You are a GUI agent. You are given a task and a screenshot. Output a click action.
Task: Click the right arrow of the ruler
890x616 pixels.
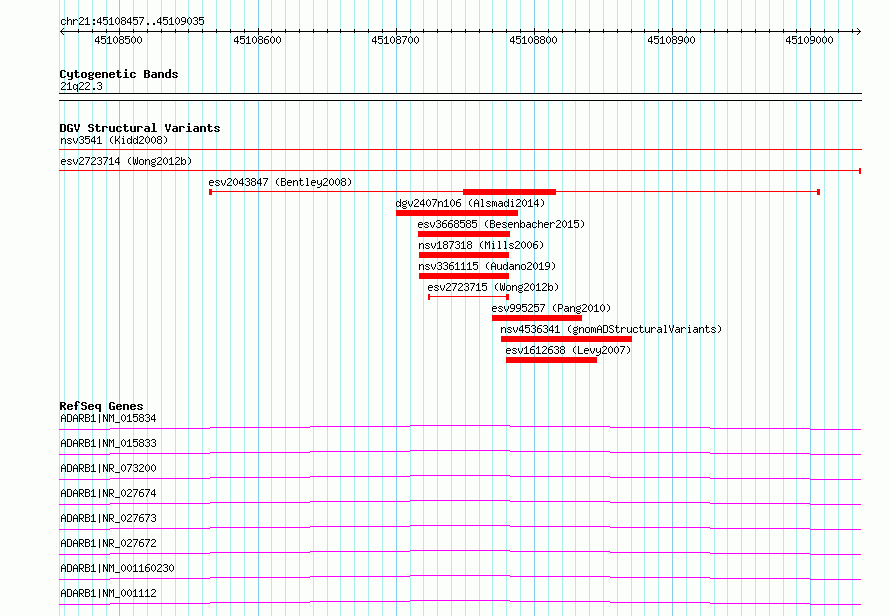click(858, 31)
